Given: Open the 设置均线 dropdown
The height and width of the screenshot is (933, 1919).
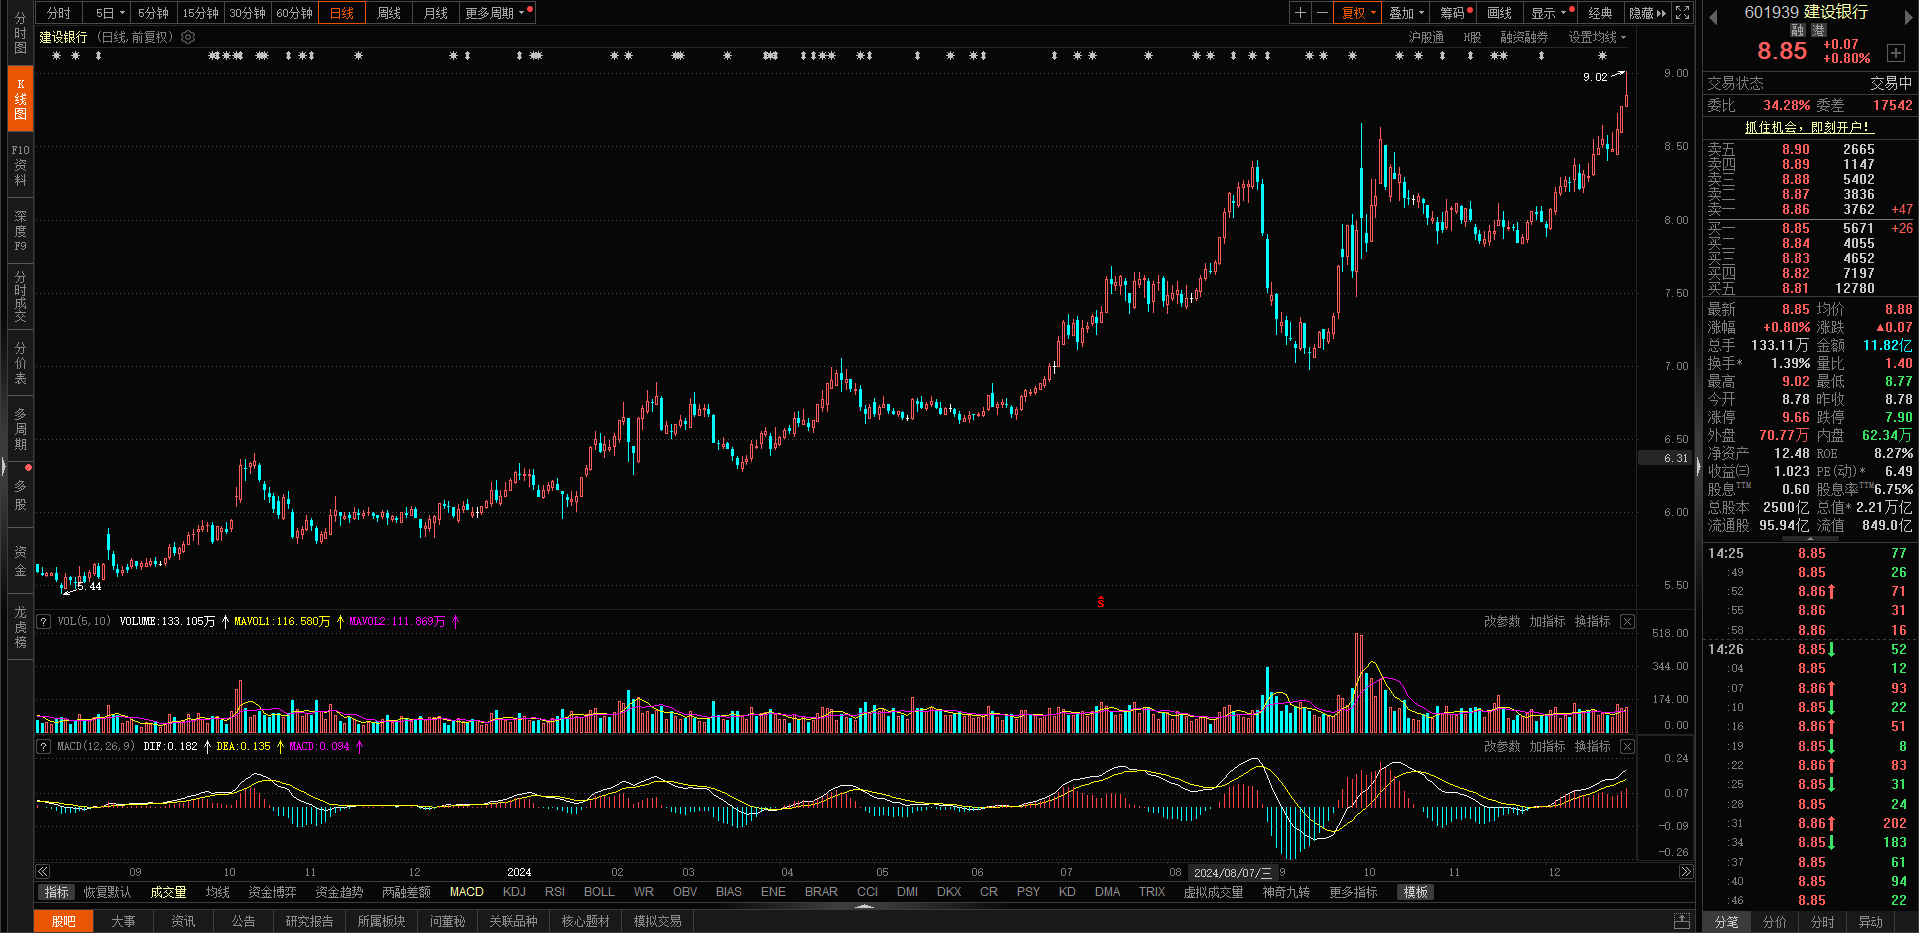Looking at the screenshot, I should tap(1597, 37).
